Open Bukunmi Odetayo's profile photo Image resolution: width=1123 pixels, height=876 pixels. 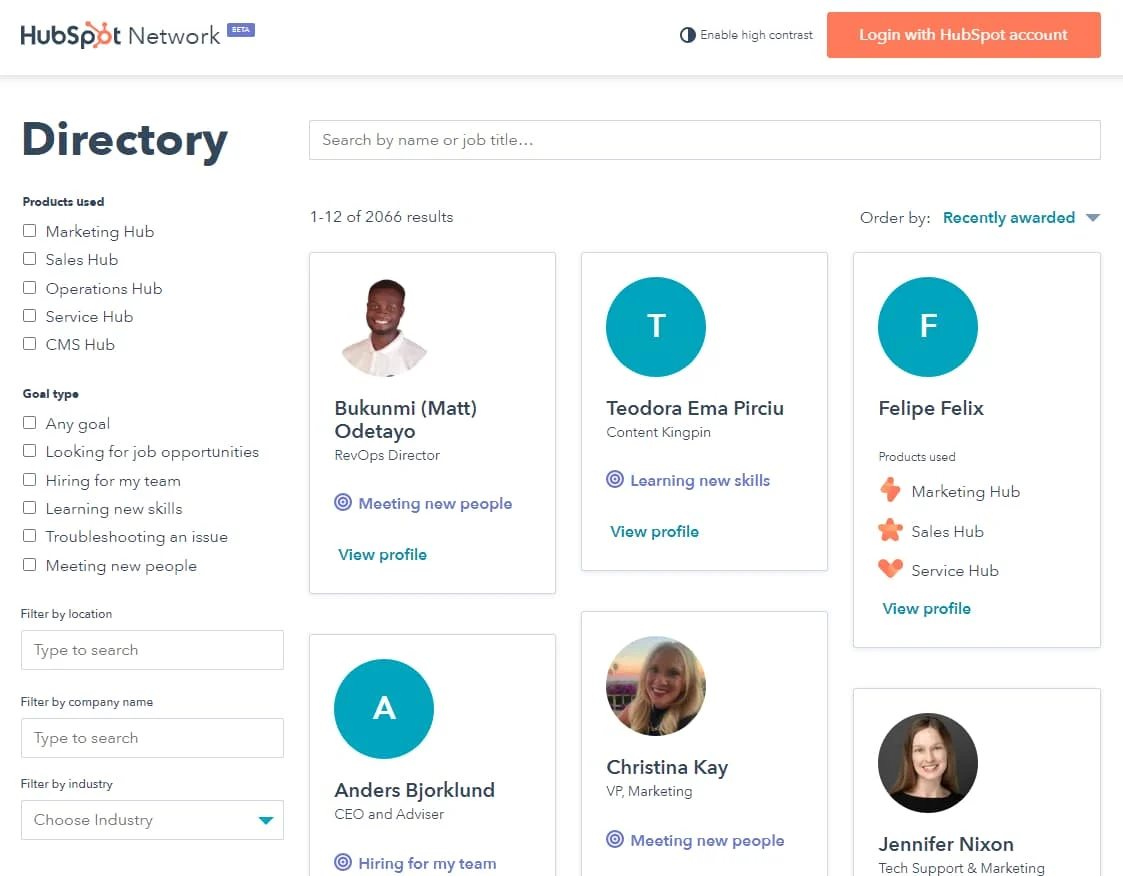[384, 327]
